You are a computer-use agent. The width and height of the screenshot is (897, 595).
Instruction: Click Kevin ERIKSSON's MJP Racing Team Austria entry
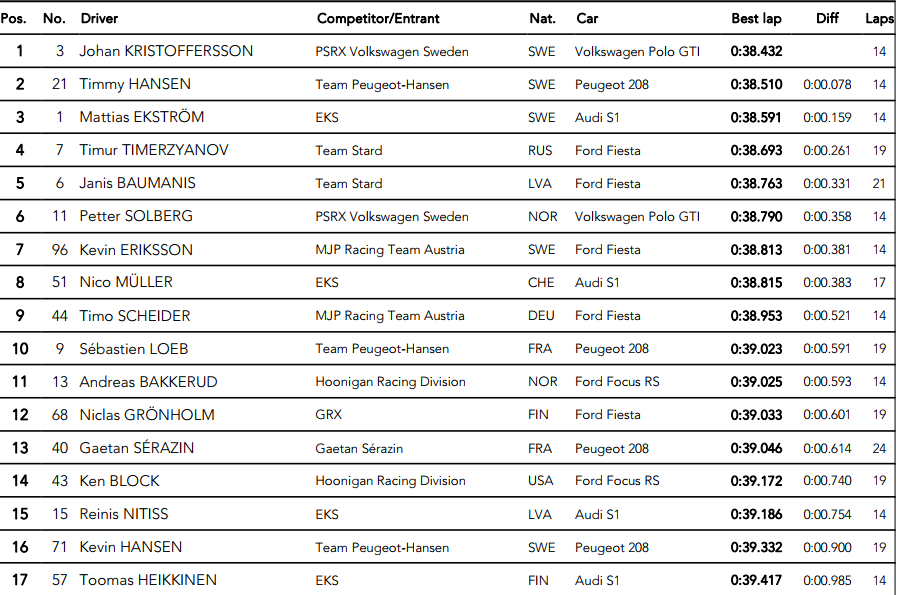(389, 250)
